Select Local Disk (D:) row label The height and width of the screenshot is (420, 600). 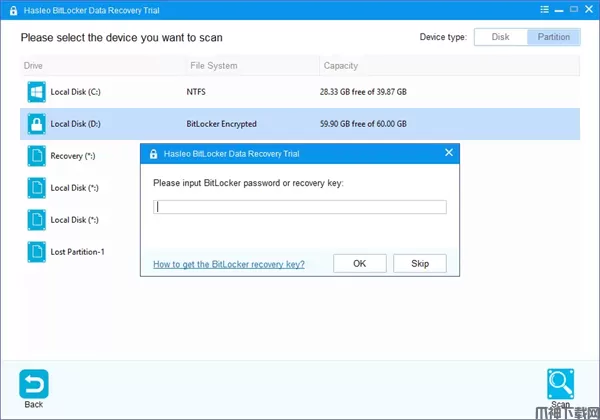click(75, 124)
